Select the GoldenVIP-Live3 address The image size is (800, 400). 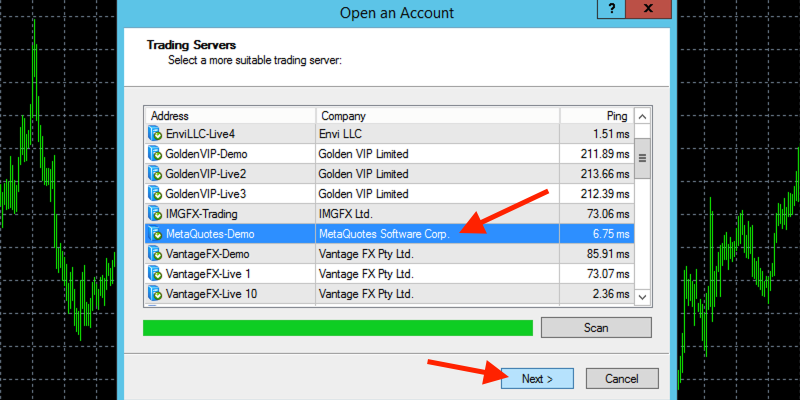point(206,194)
